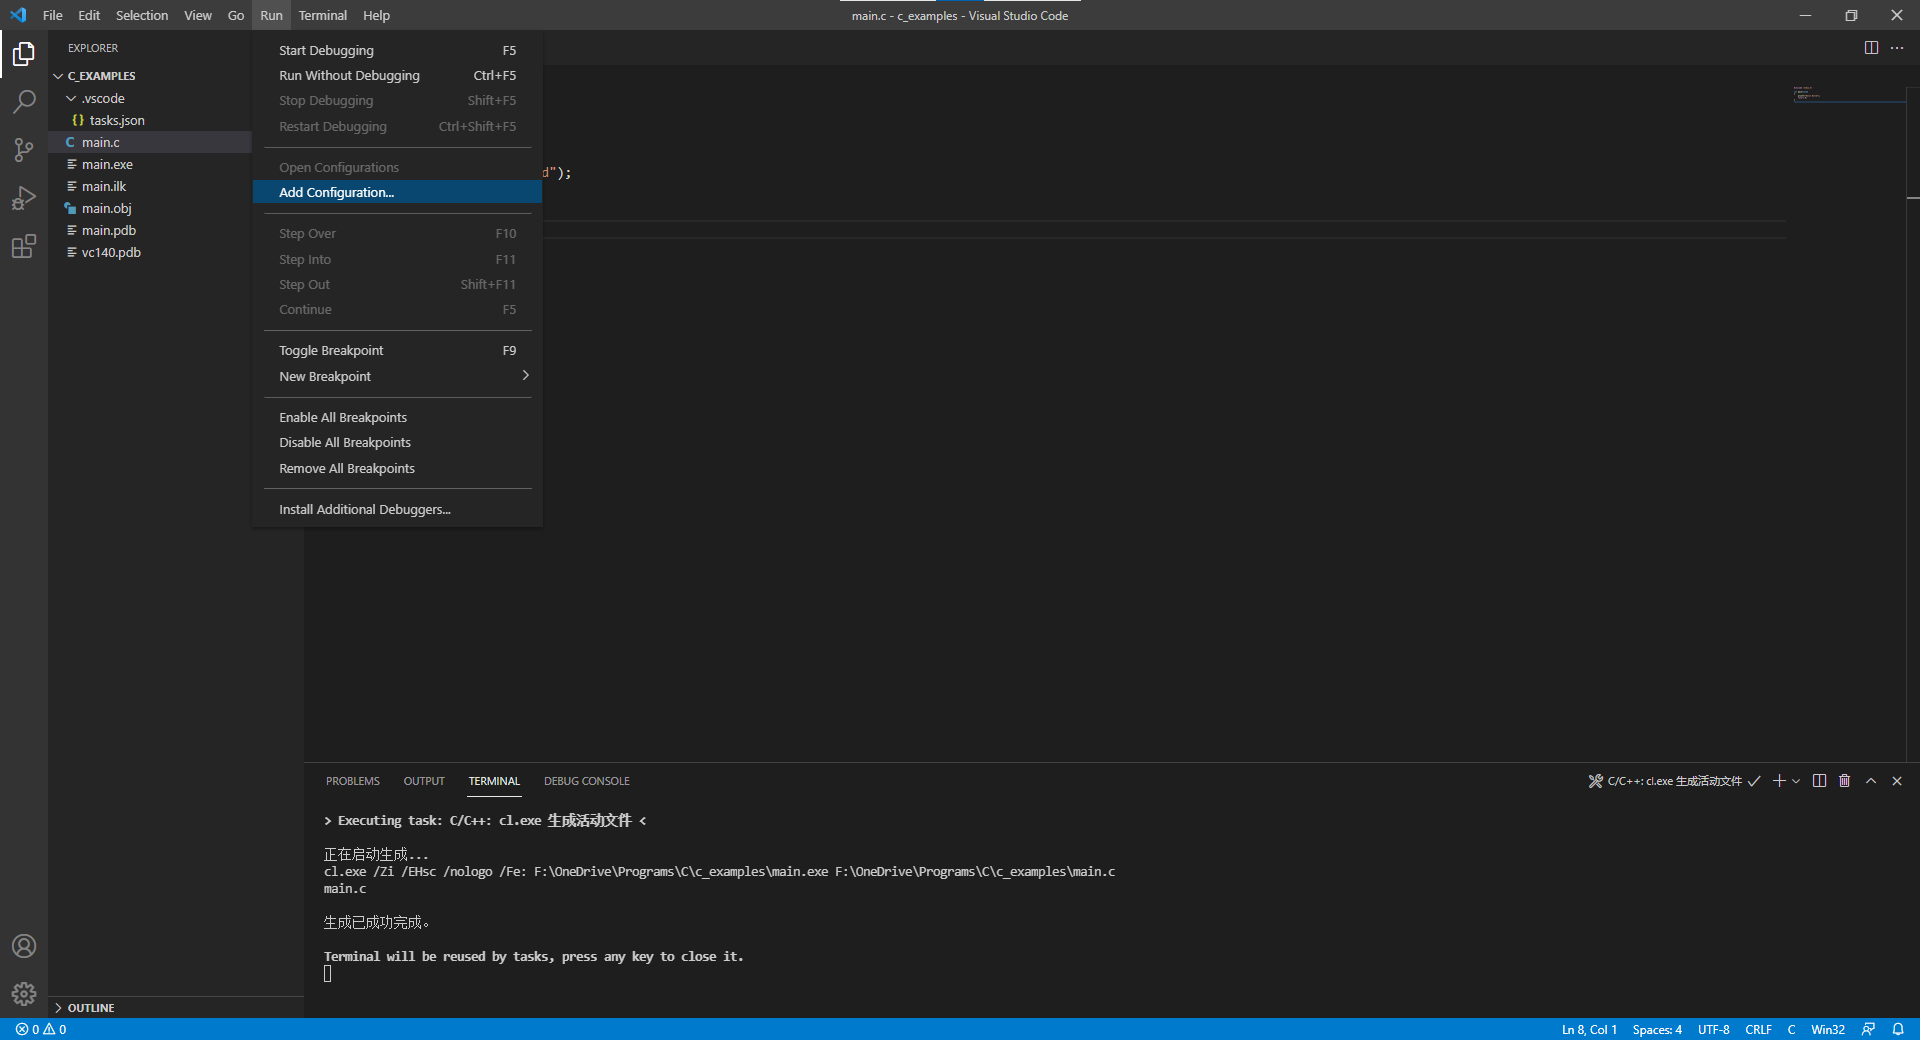The height and width of the screenshot is (1040, 1920).
Task: Open the Explorer view in activity bar
Action: [x=24, y=53]
